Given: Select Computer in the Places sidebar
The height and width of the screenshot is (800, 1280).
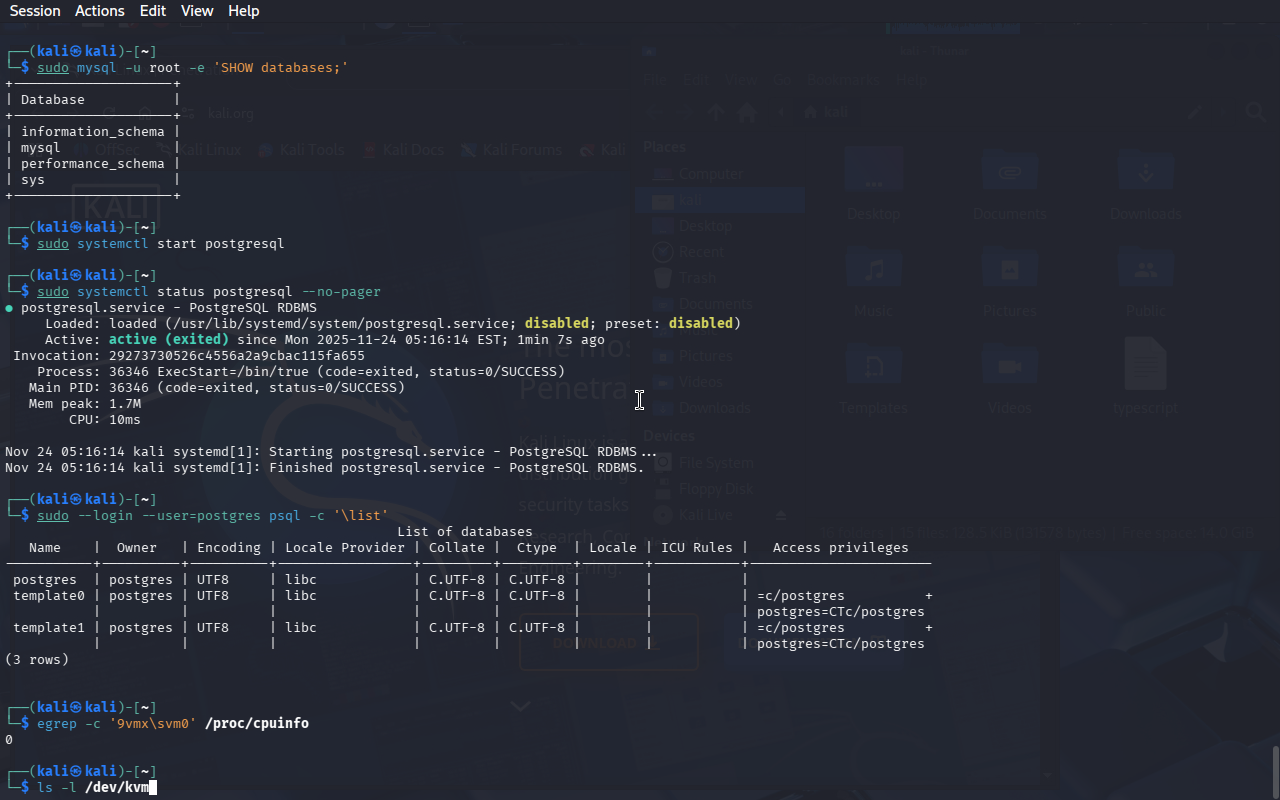Looking at the screenshot, I should 710,174.
